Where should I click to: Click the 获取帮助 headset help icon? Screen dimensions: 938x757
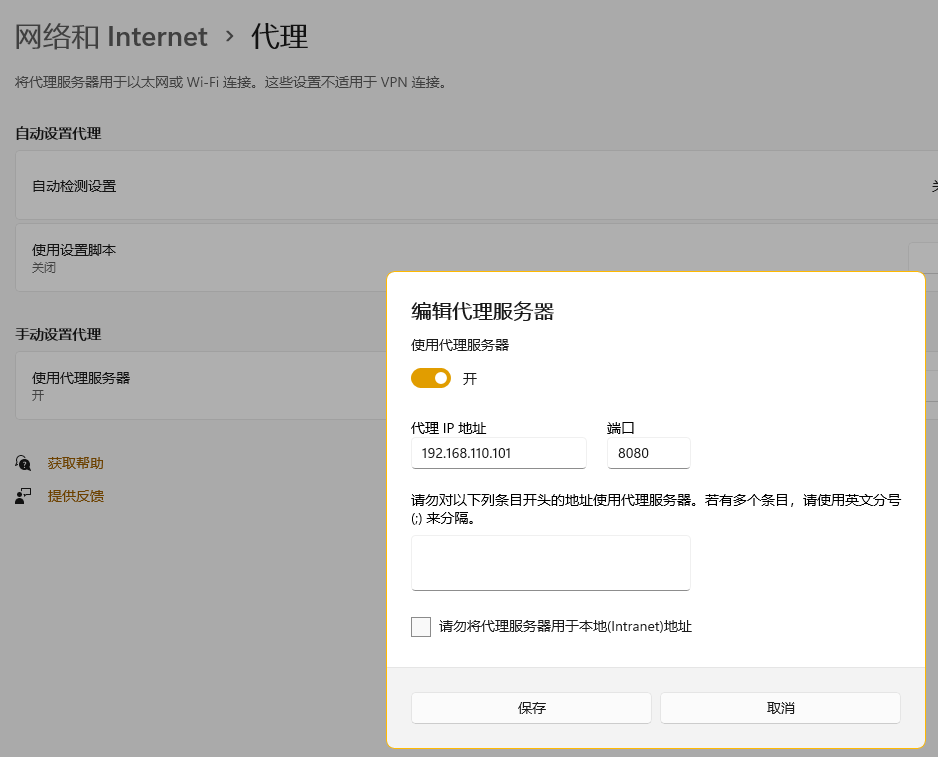click(x=23, y=463)
